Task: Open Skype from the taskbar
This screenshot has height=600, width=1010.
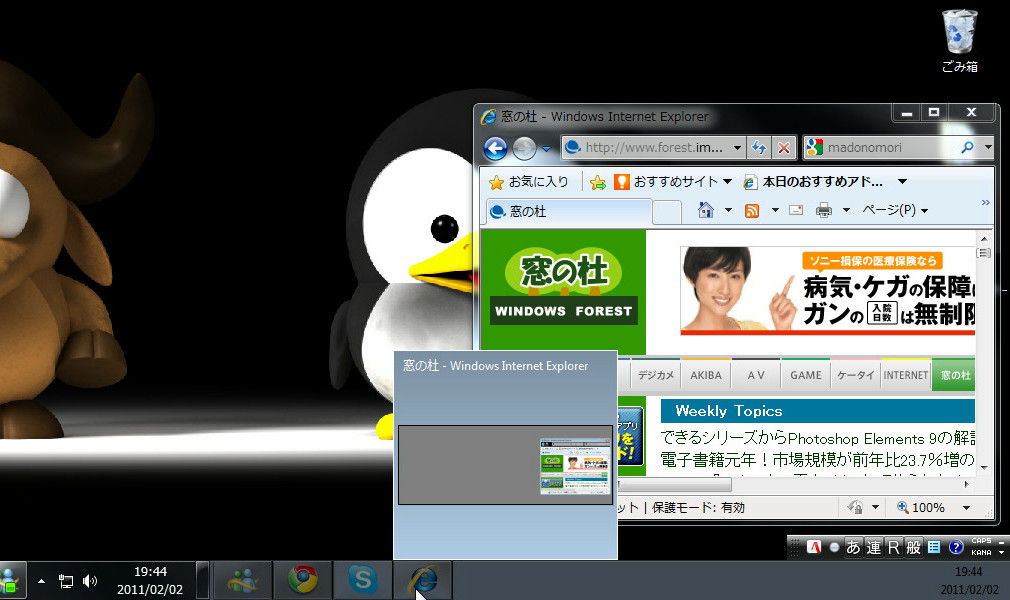Action: pyautogui.click(x=363, y=580)
